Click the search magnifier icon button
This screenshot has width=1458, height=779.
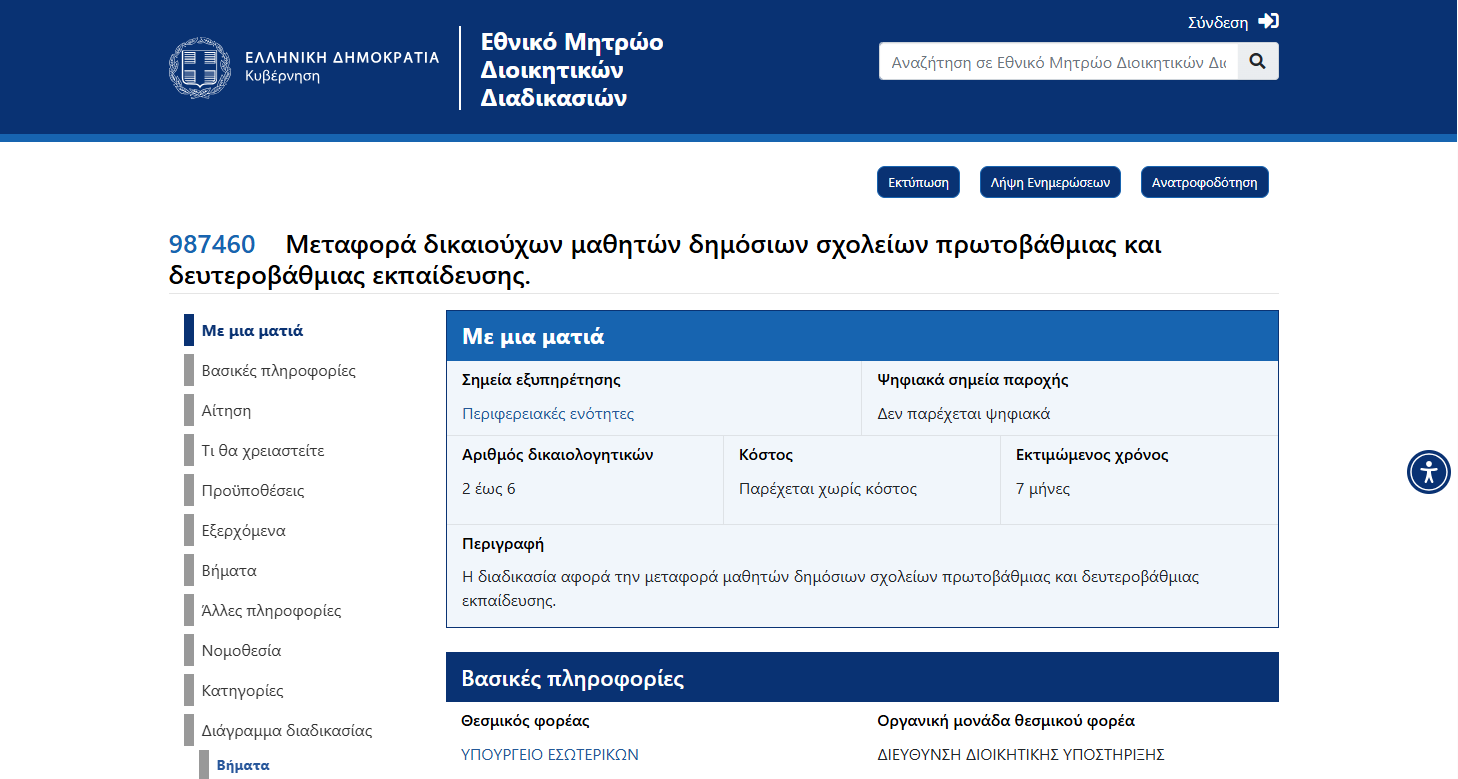tap(1257, 61)
